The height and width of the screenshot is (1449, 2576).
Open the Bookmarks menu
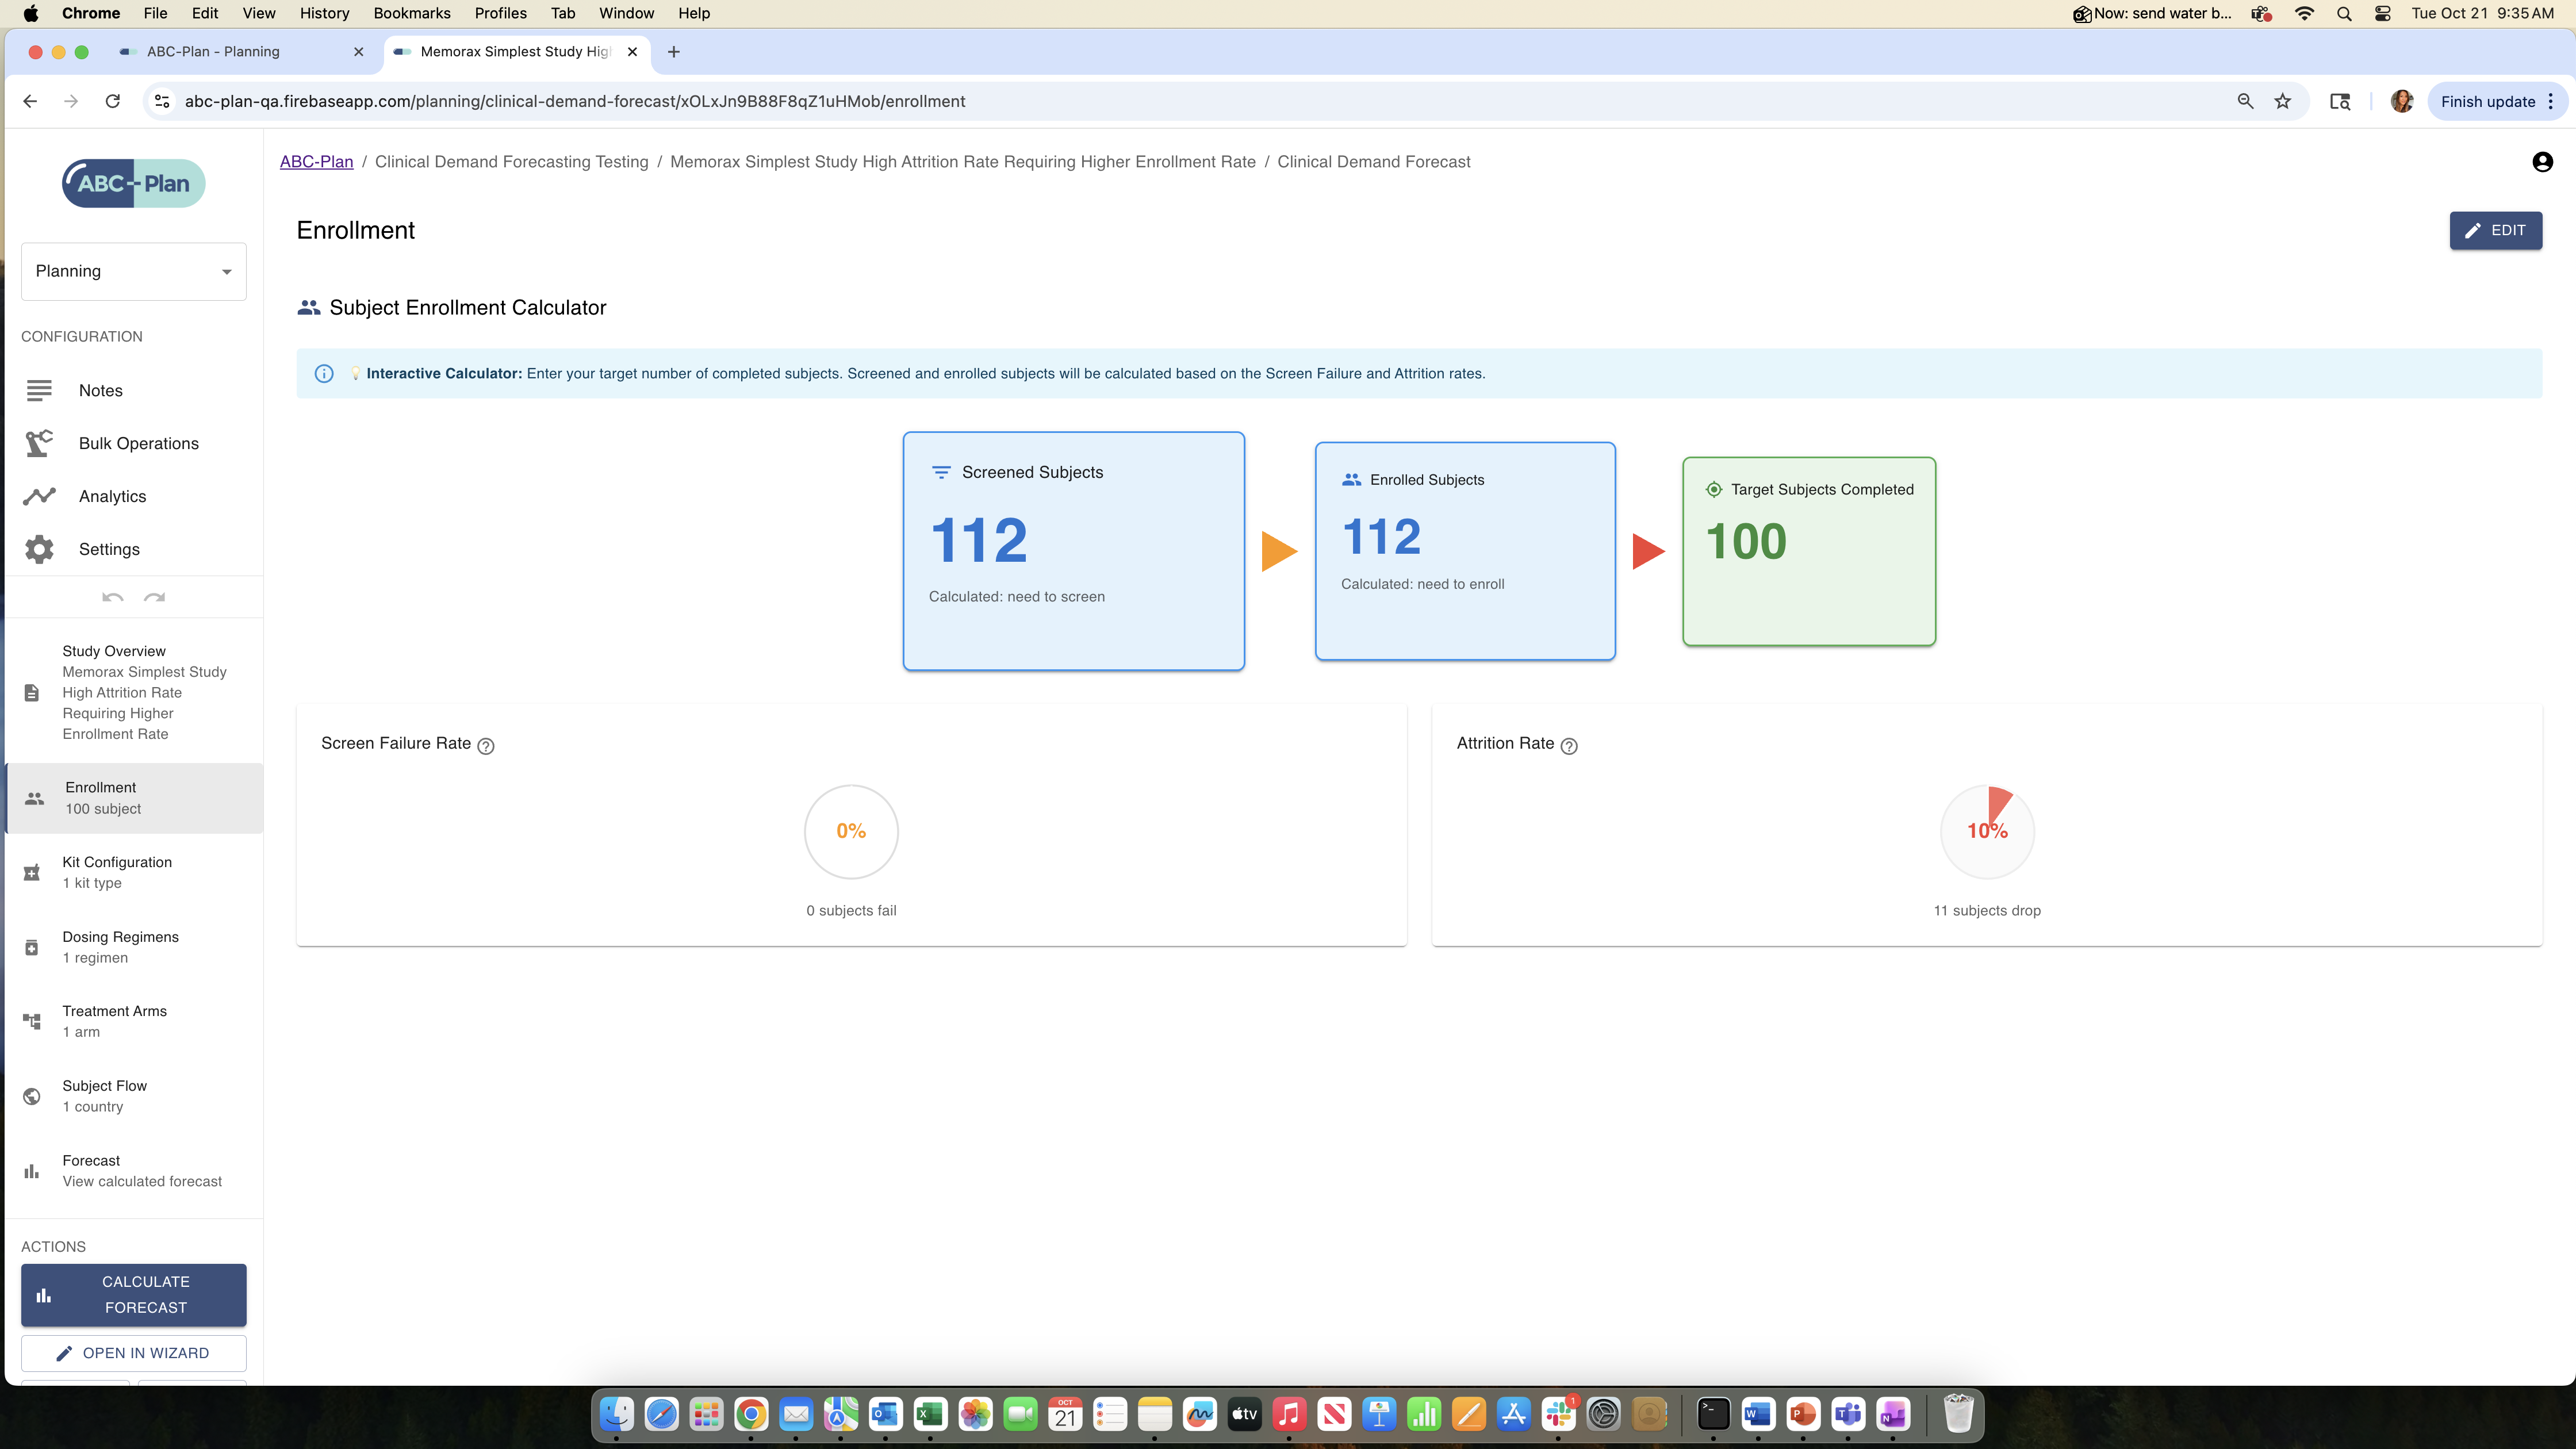pyautogui.click(x=411, y=13)
